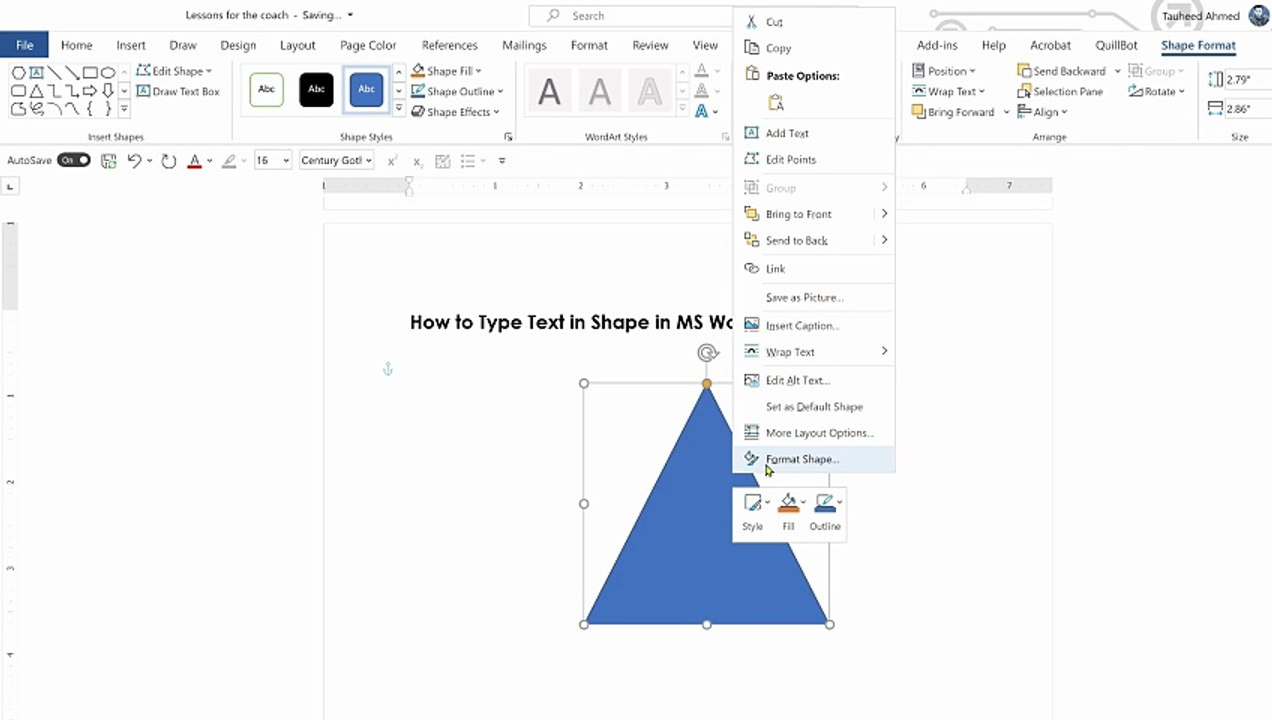Screen dimensions: 1272x720
Task: Switch to the References tab
Action: (x=449, y=45)
